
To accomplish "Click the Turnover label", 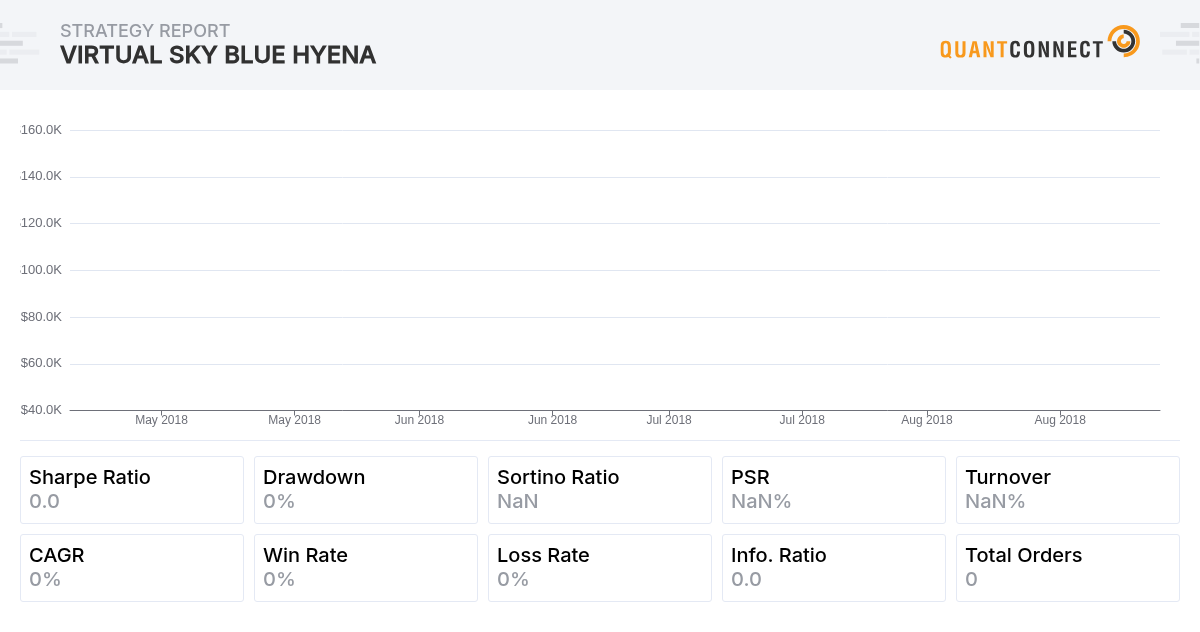I will pyautogui.click(x=1008, y=477).
